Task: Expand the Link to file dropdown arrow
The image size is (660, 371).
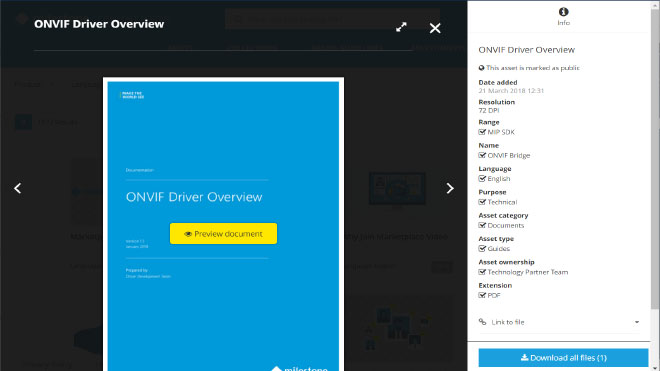Action: tap(637, 322)
